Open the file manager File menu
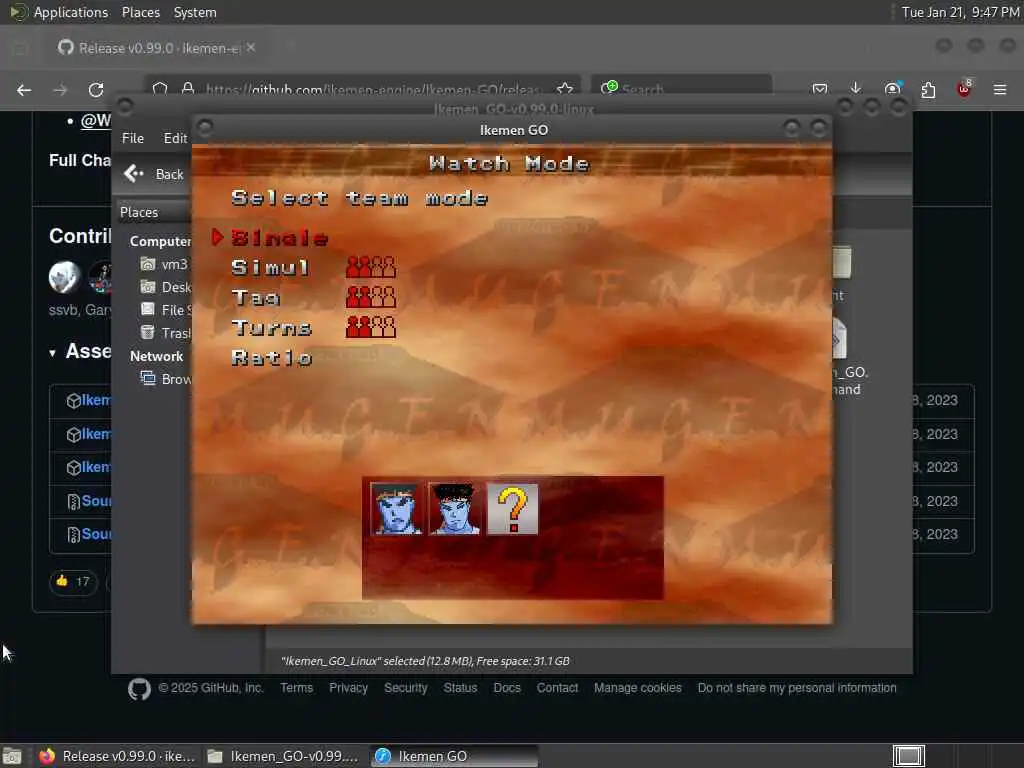Image resolution: width=1024 pixels, height=768 pixels. tap(133, 138)
